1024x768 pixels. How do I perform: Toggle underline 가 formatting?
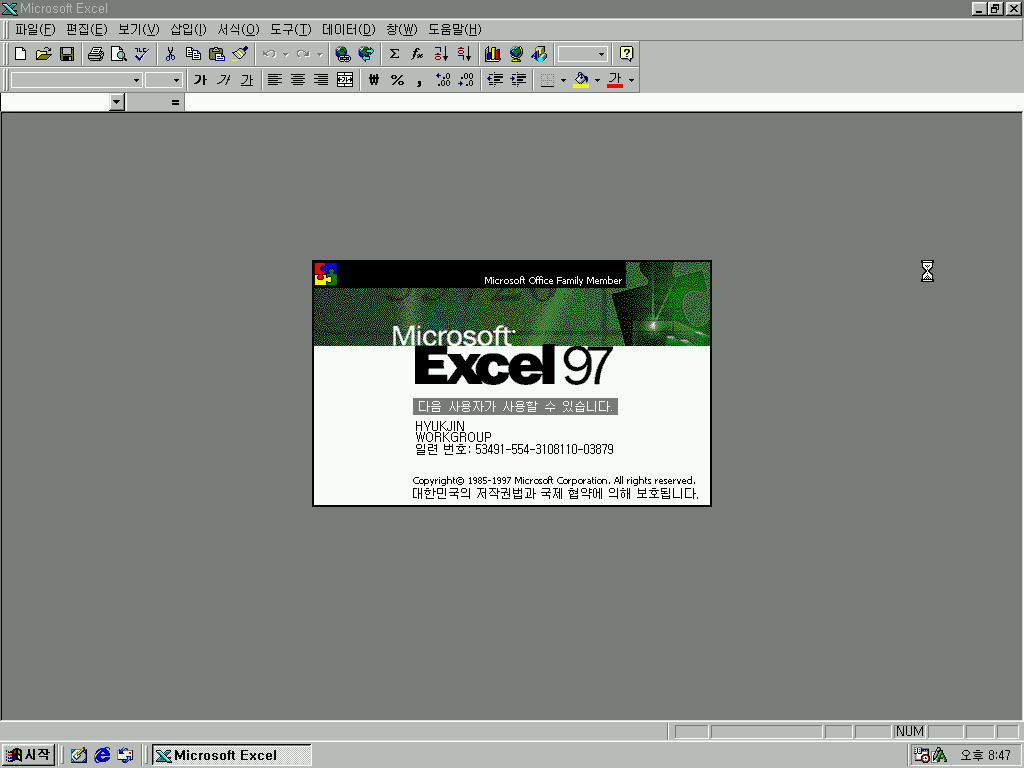(246, 80)
